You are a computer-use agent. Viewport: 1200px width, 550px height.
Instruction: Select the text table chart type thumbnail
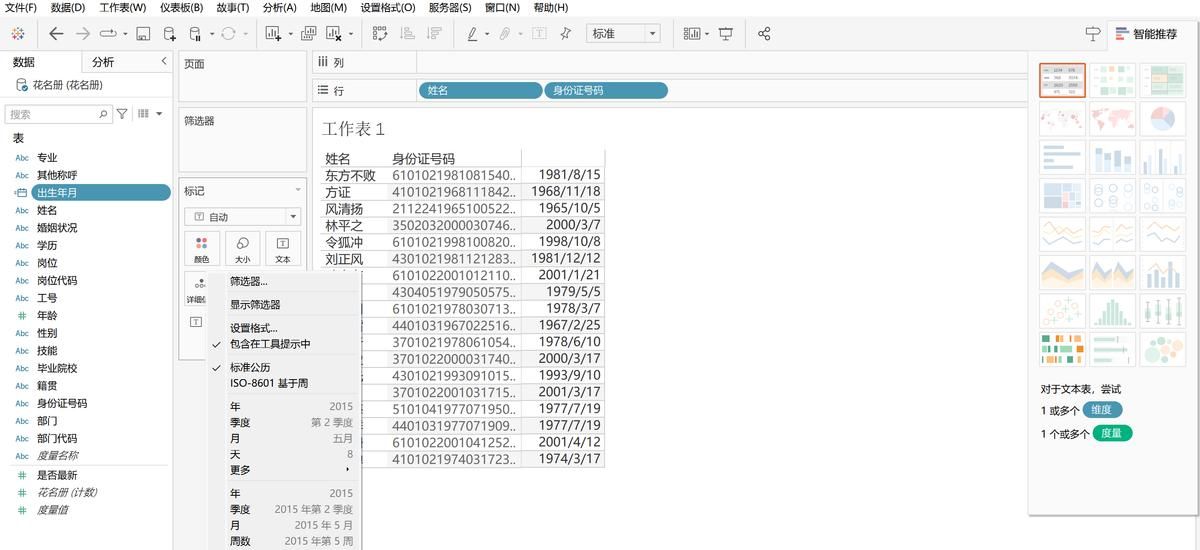point(1062,80)
